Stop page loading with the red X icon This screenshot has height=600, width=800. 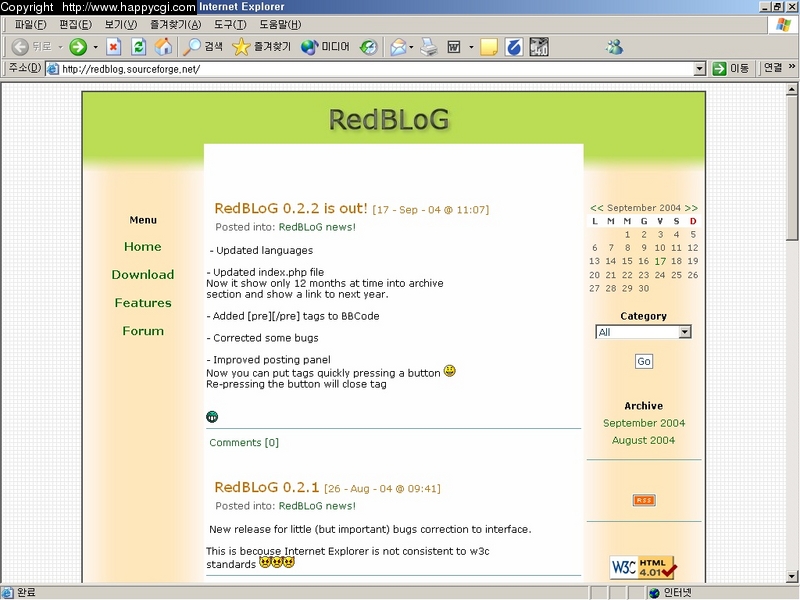pyautogui.click(x=113, y=47)
